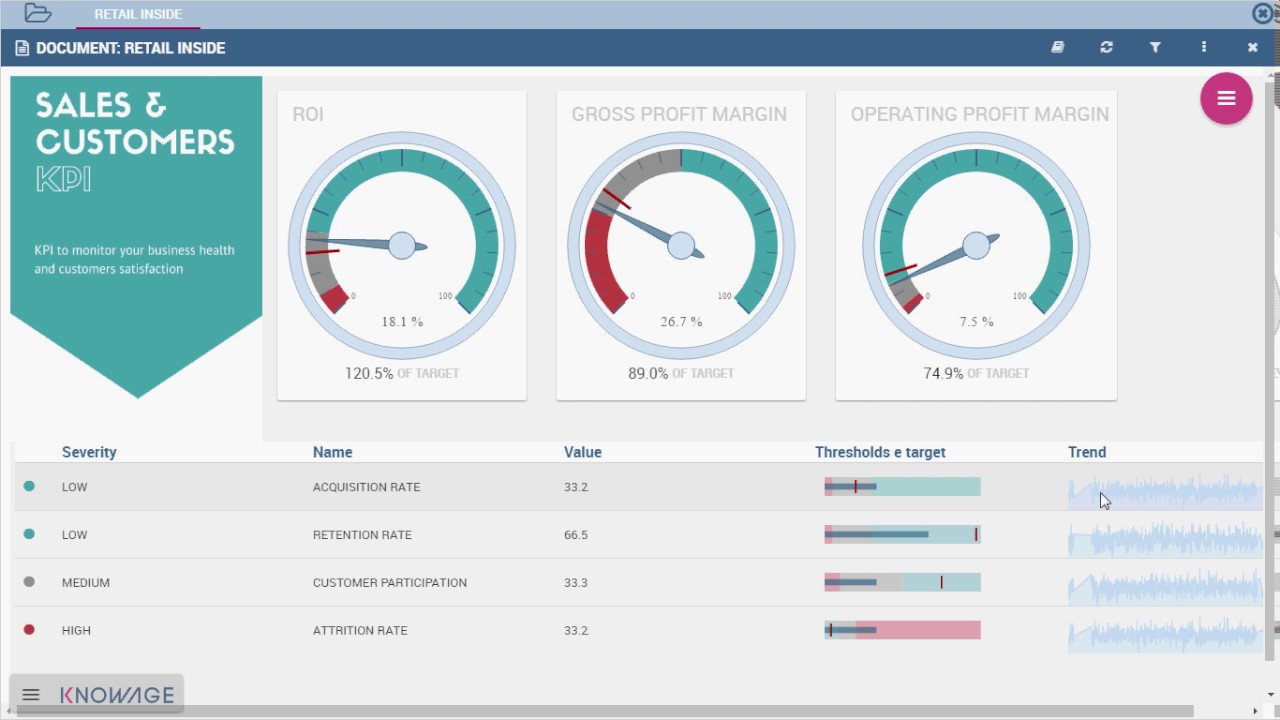Refresh the document with the reload icon
Viewport: 1280px width, 720px height.
pos(1106,47)
